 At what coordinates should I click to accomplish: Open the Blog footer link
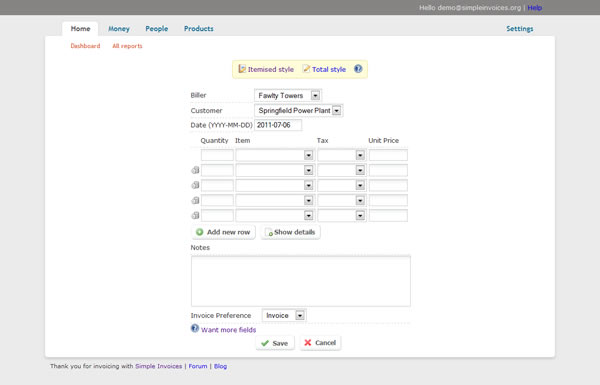click(220, 366)
